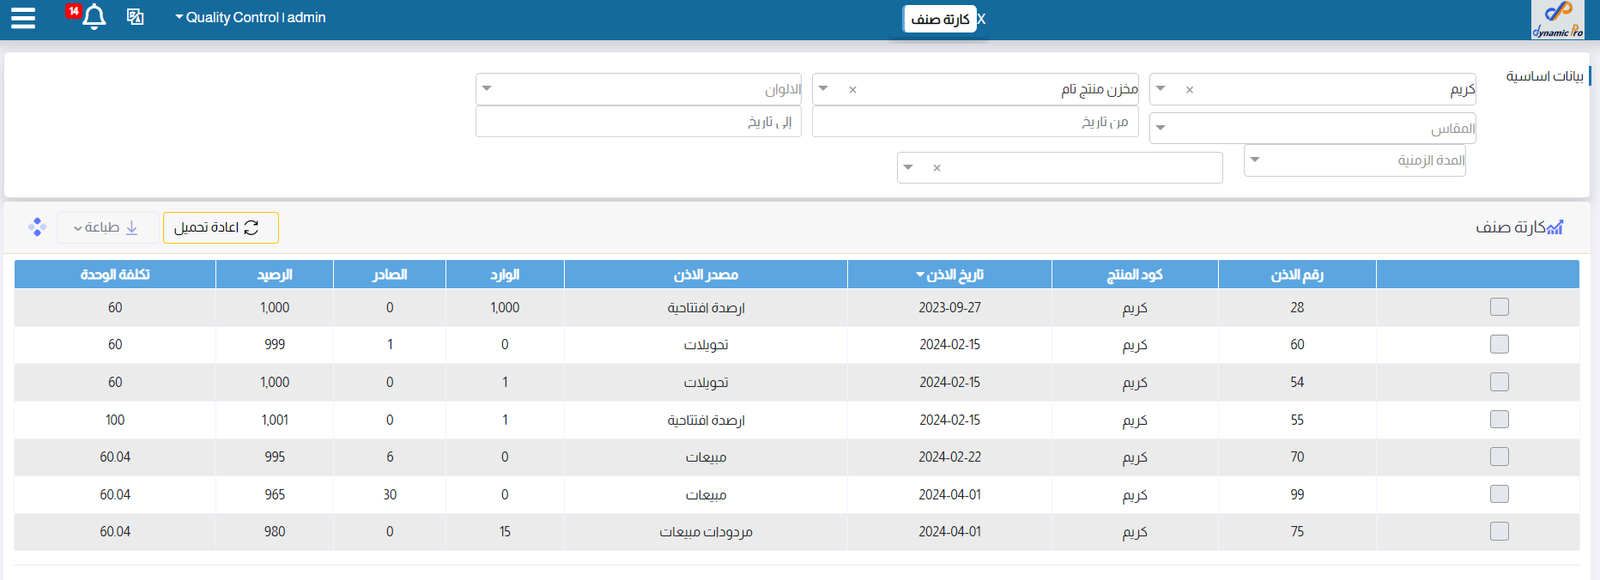Open the notifications bell

[94, 17]
